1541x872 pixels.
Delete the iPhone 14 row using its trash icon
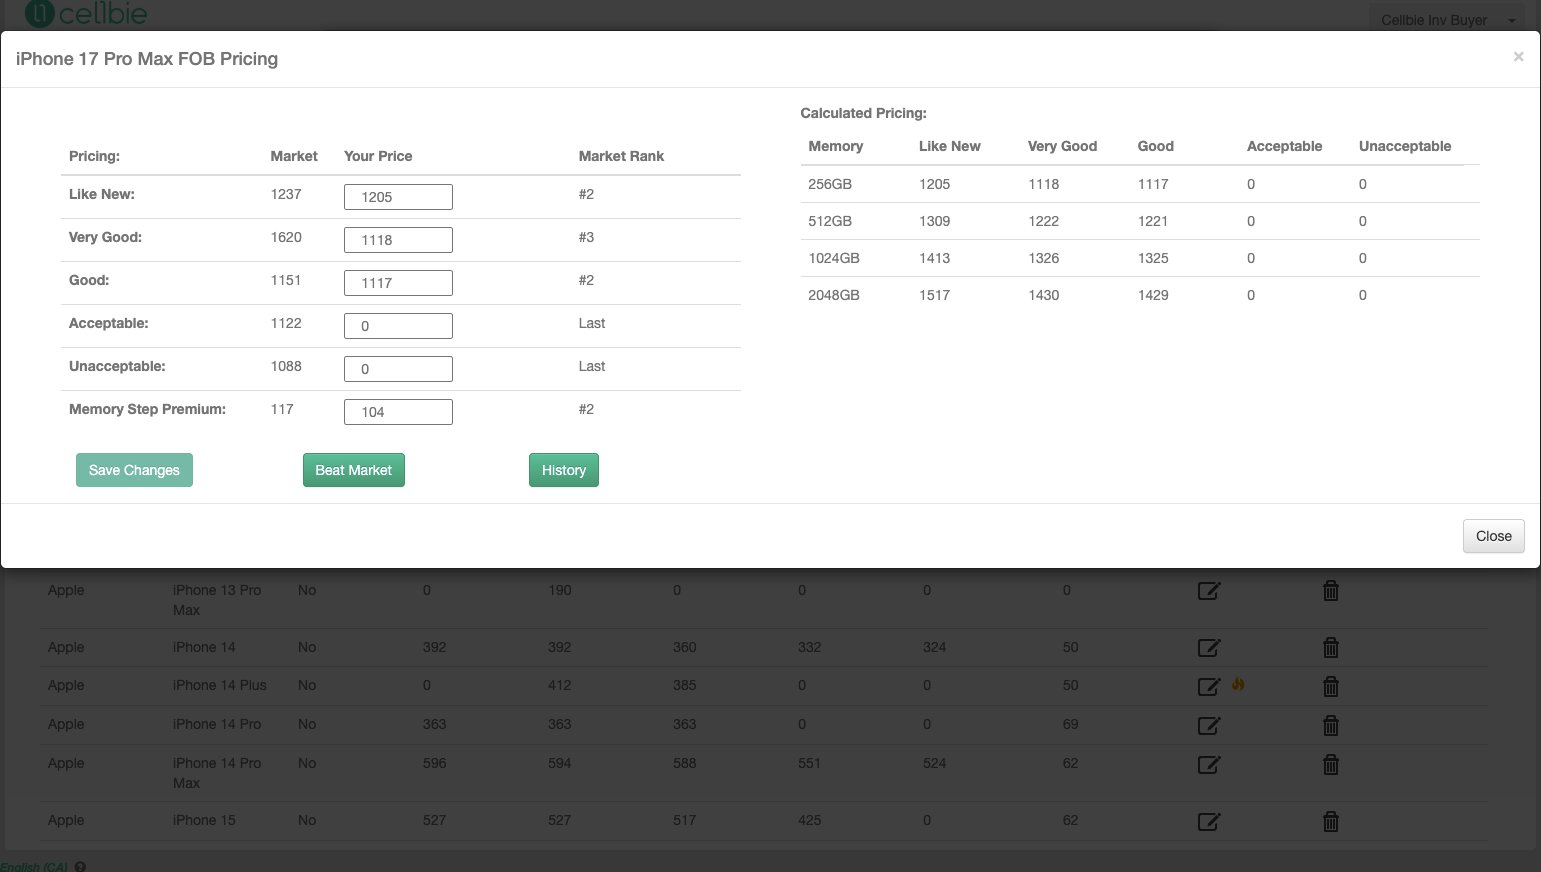[1331, 648]
